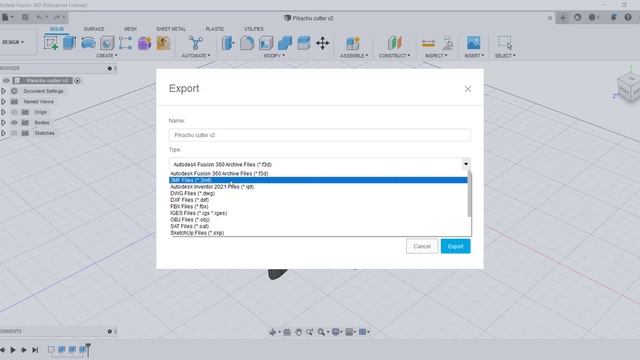Switch to the SHEET METAL tab
Screen dimensions: 640x360
171,29
